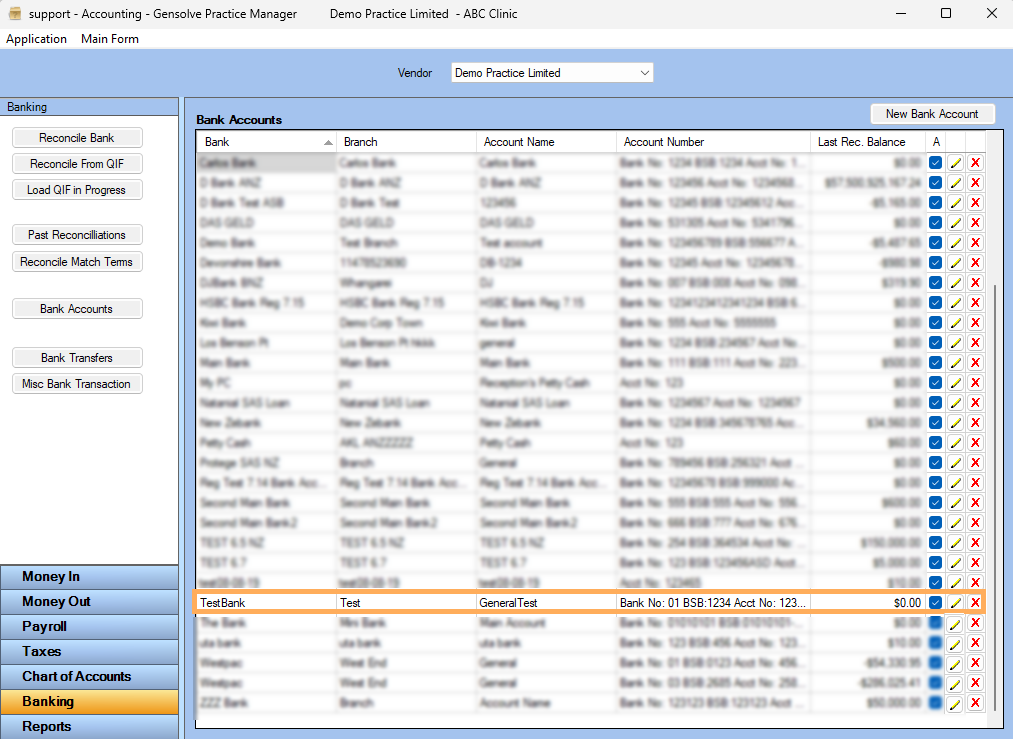Screen dimensions: 1013x739
Task: Open Load QIF in Progress
Action: [x=77, y=190]
